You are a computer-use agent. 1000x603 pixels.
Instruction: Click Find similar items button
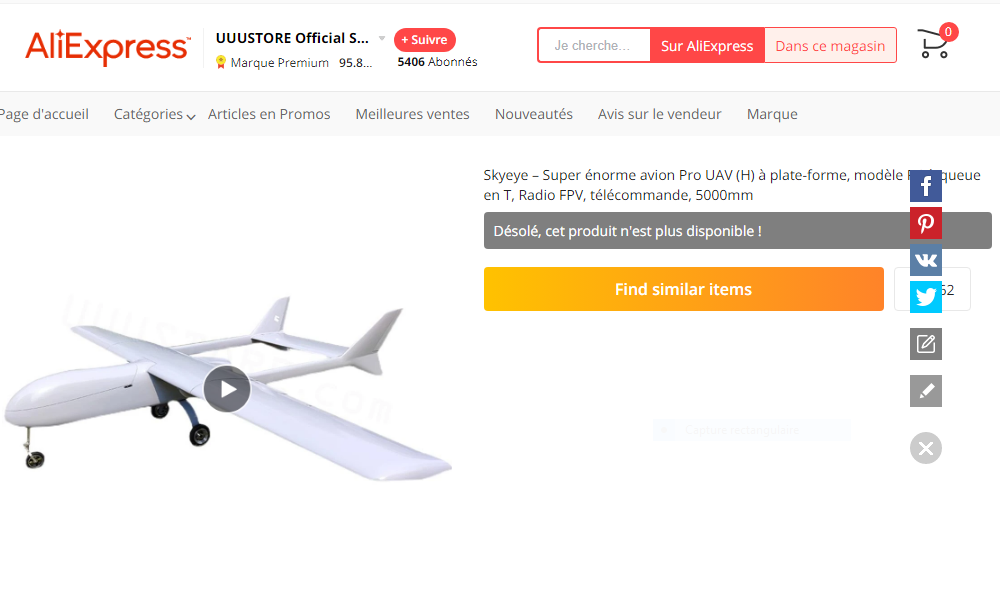(x=684, y=289)
